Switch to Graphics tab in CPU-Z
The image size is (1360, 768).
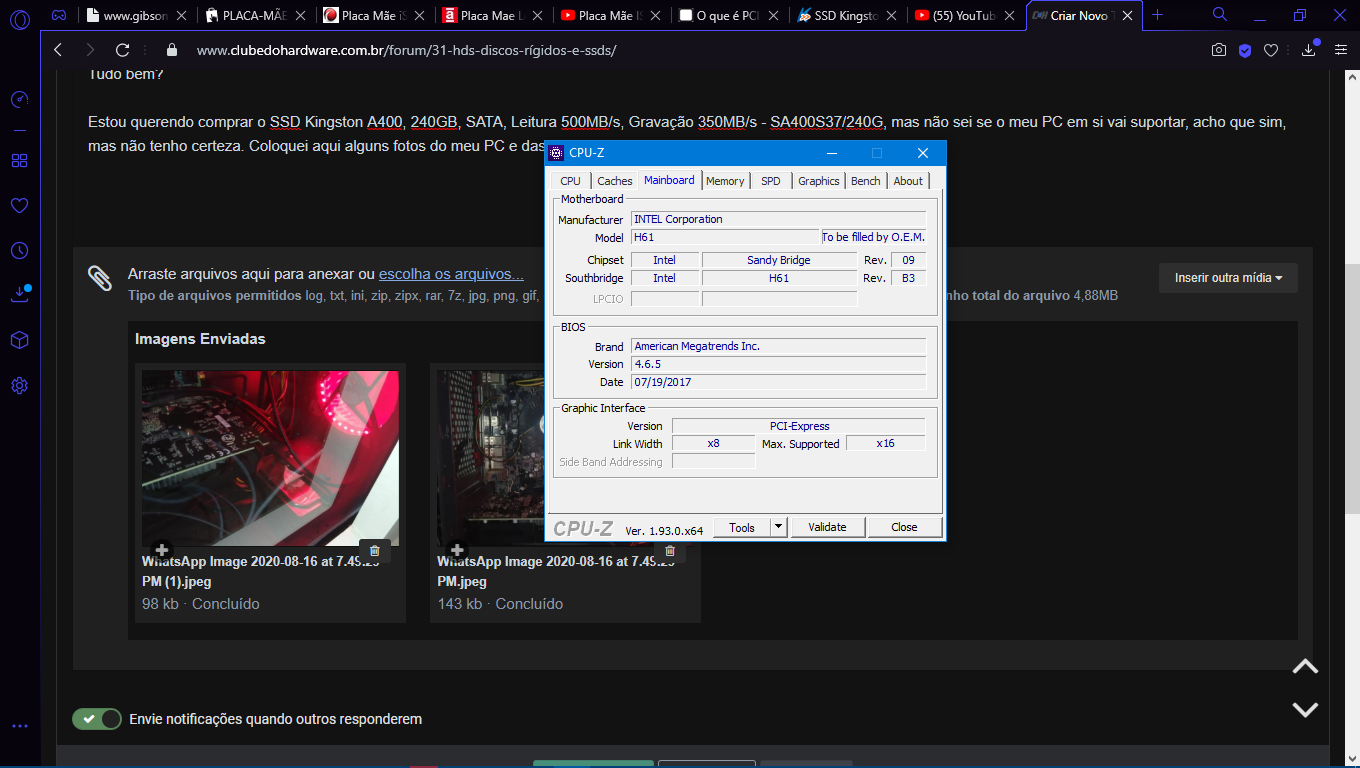(818, 181)
